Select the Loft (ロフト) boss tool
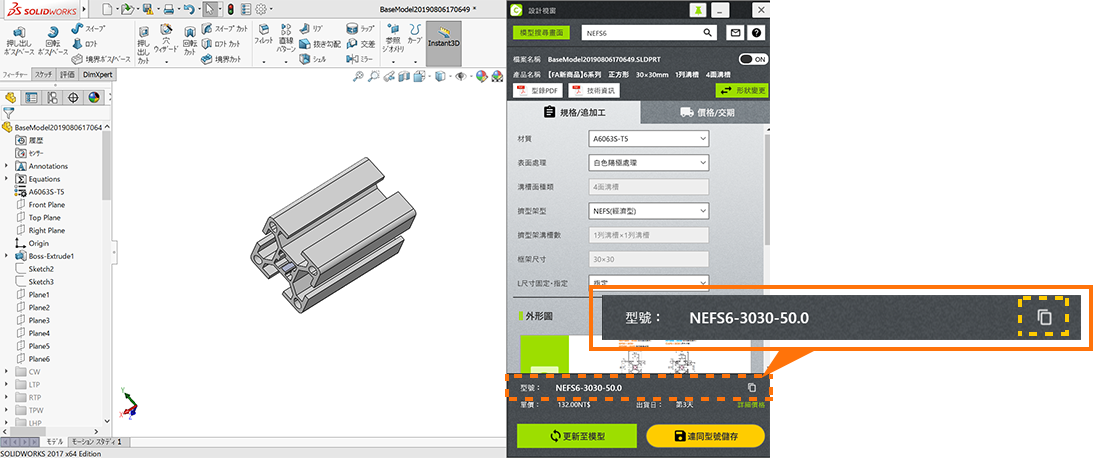Viewport: 1093px width, 458px height. (x=85, y=43)
